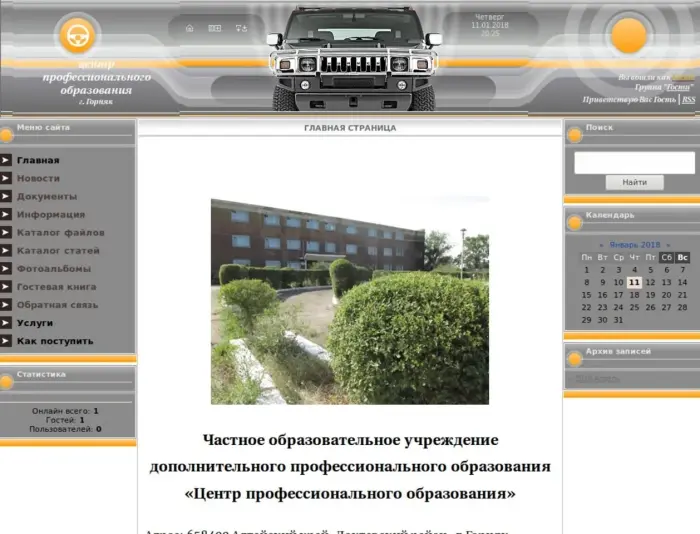The width and height of the screenshot is (700, 534).
Task: Click the arrow icon beside Каталог статей
Action: 6,250
